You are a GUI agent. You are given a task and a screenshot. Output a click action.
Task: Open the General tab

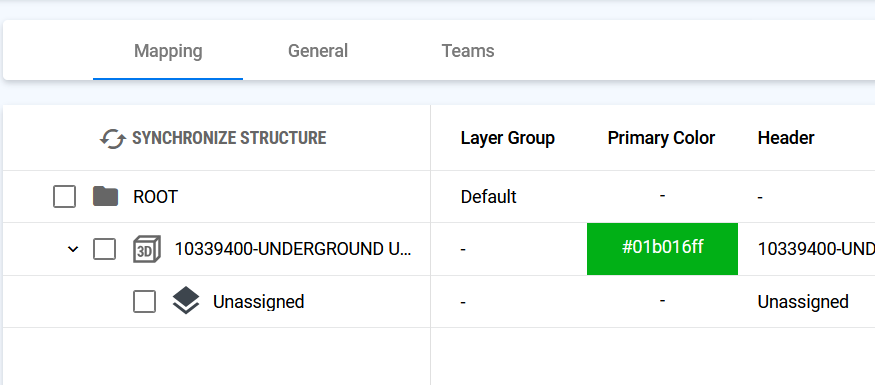(x=318, y=51)
